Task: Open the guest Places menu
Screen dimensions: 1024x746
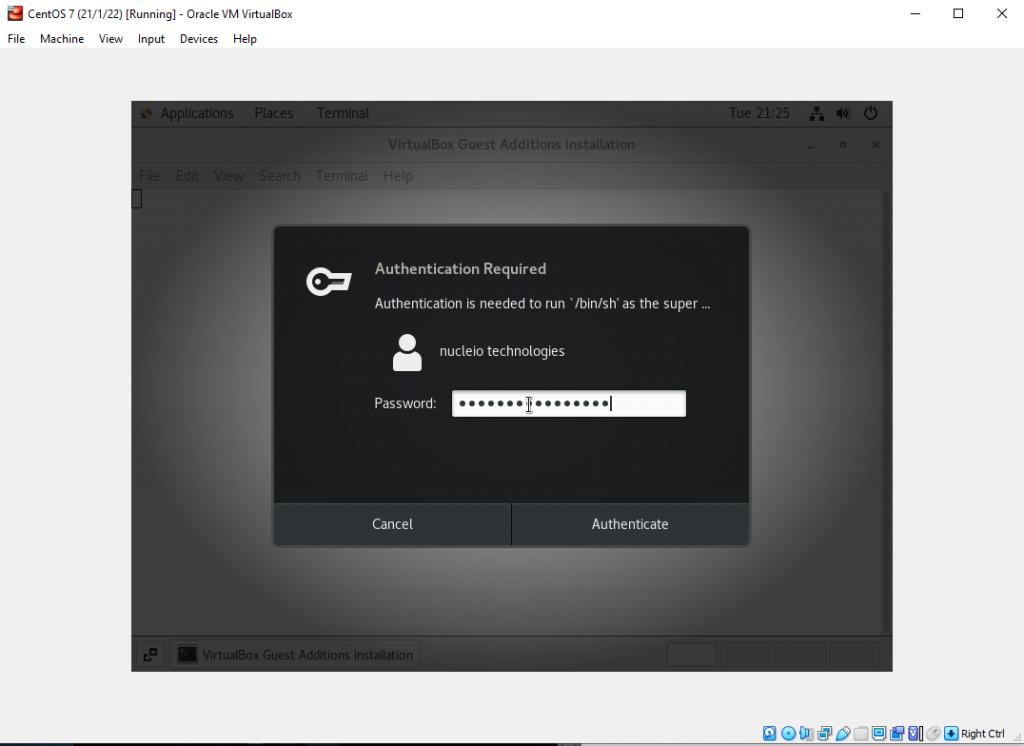Action: pyautogui.click(x=274, y=114)
